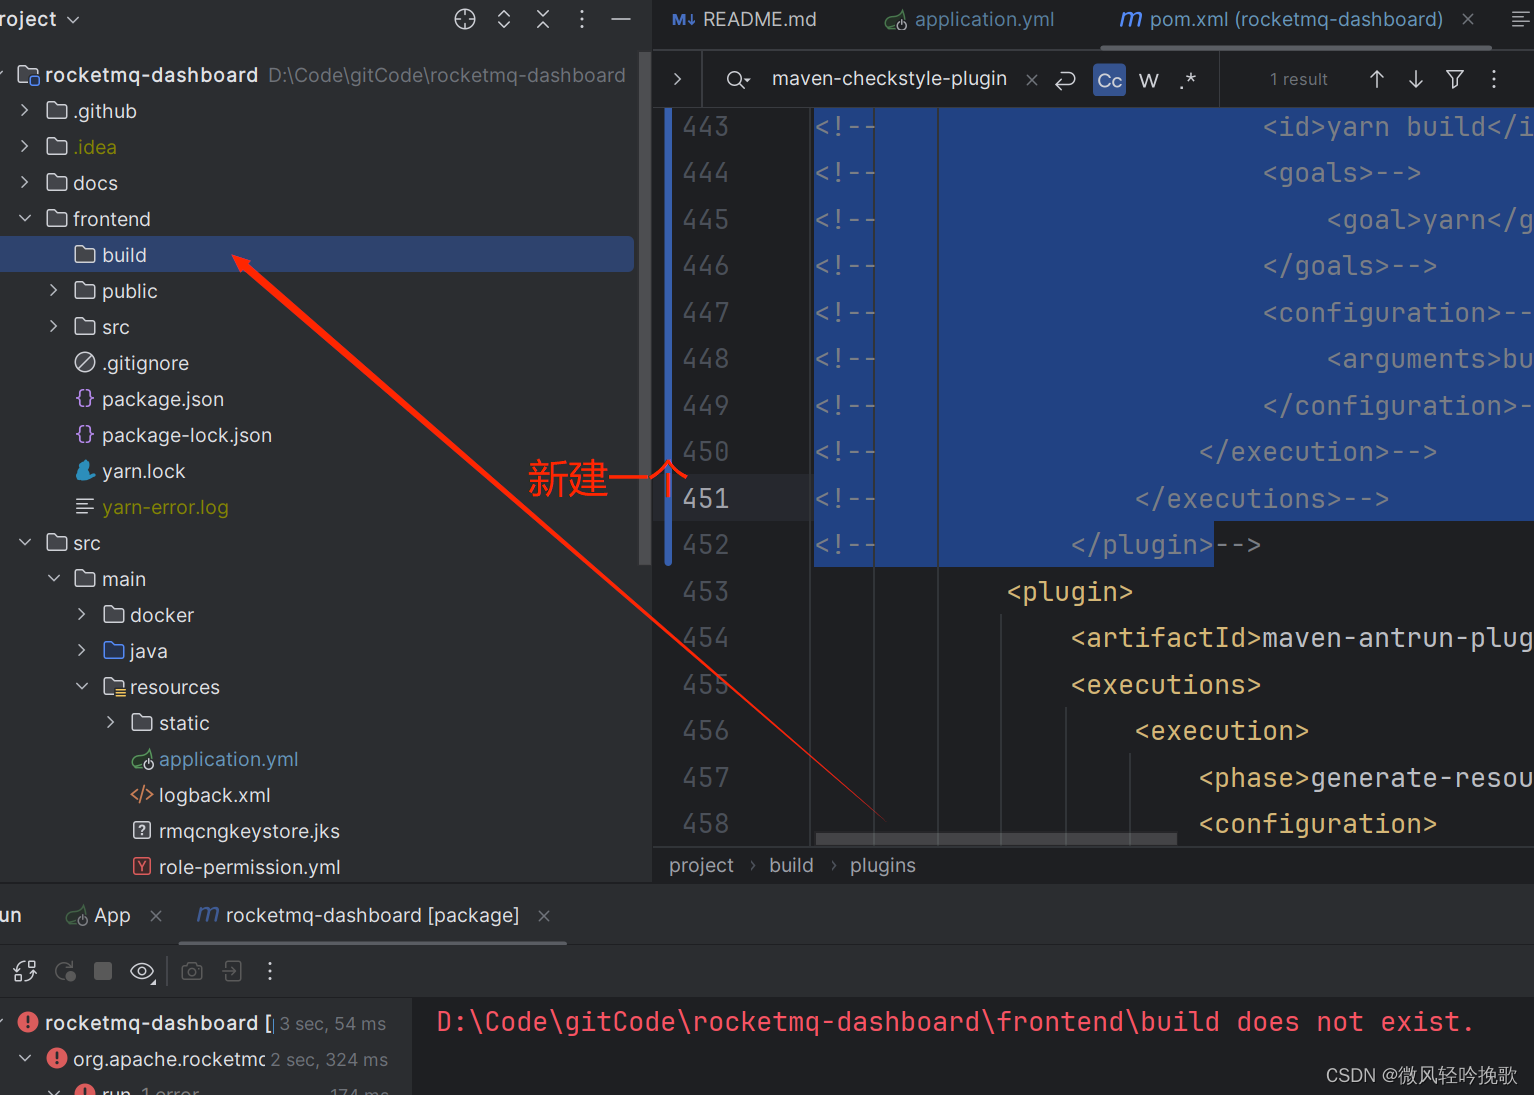Expand the docker folder

[82, 615]
